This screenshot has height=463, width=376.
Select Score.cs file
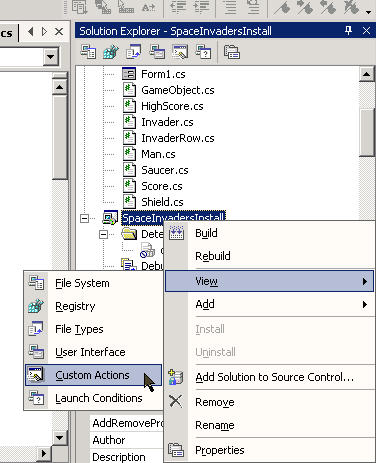point(162,186)
